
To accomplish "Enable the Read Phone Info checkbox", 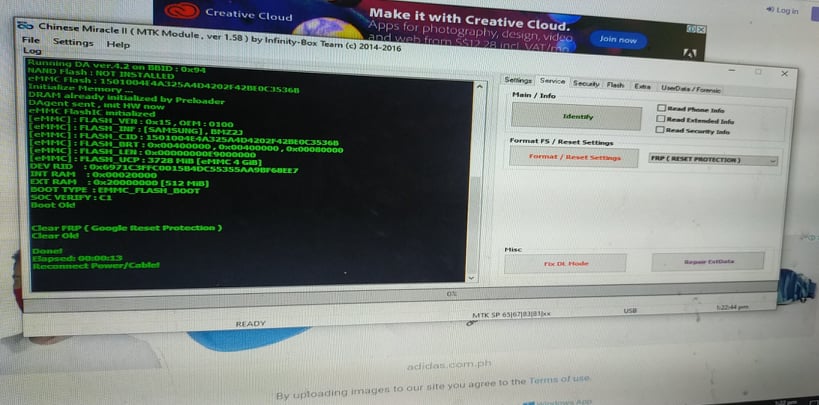I will coord(662,108).
